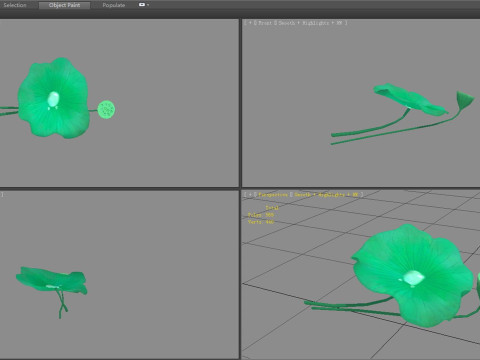Click the Verts count statistic text
Image resolution: width=480 pixels, height=360 pixels.
click(261, 222)
